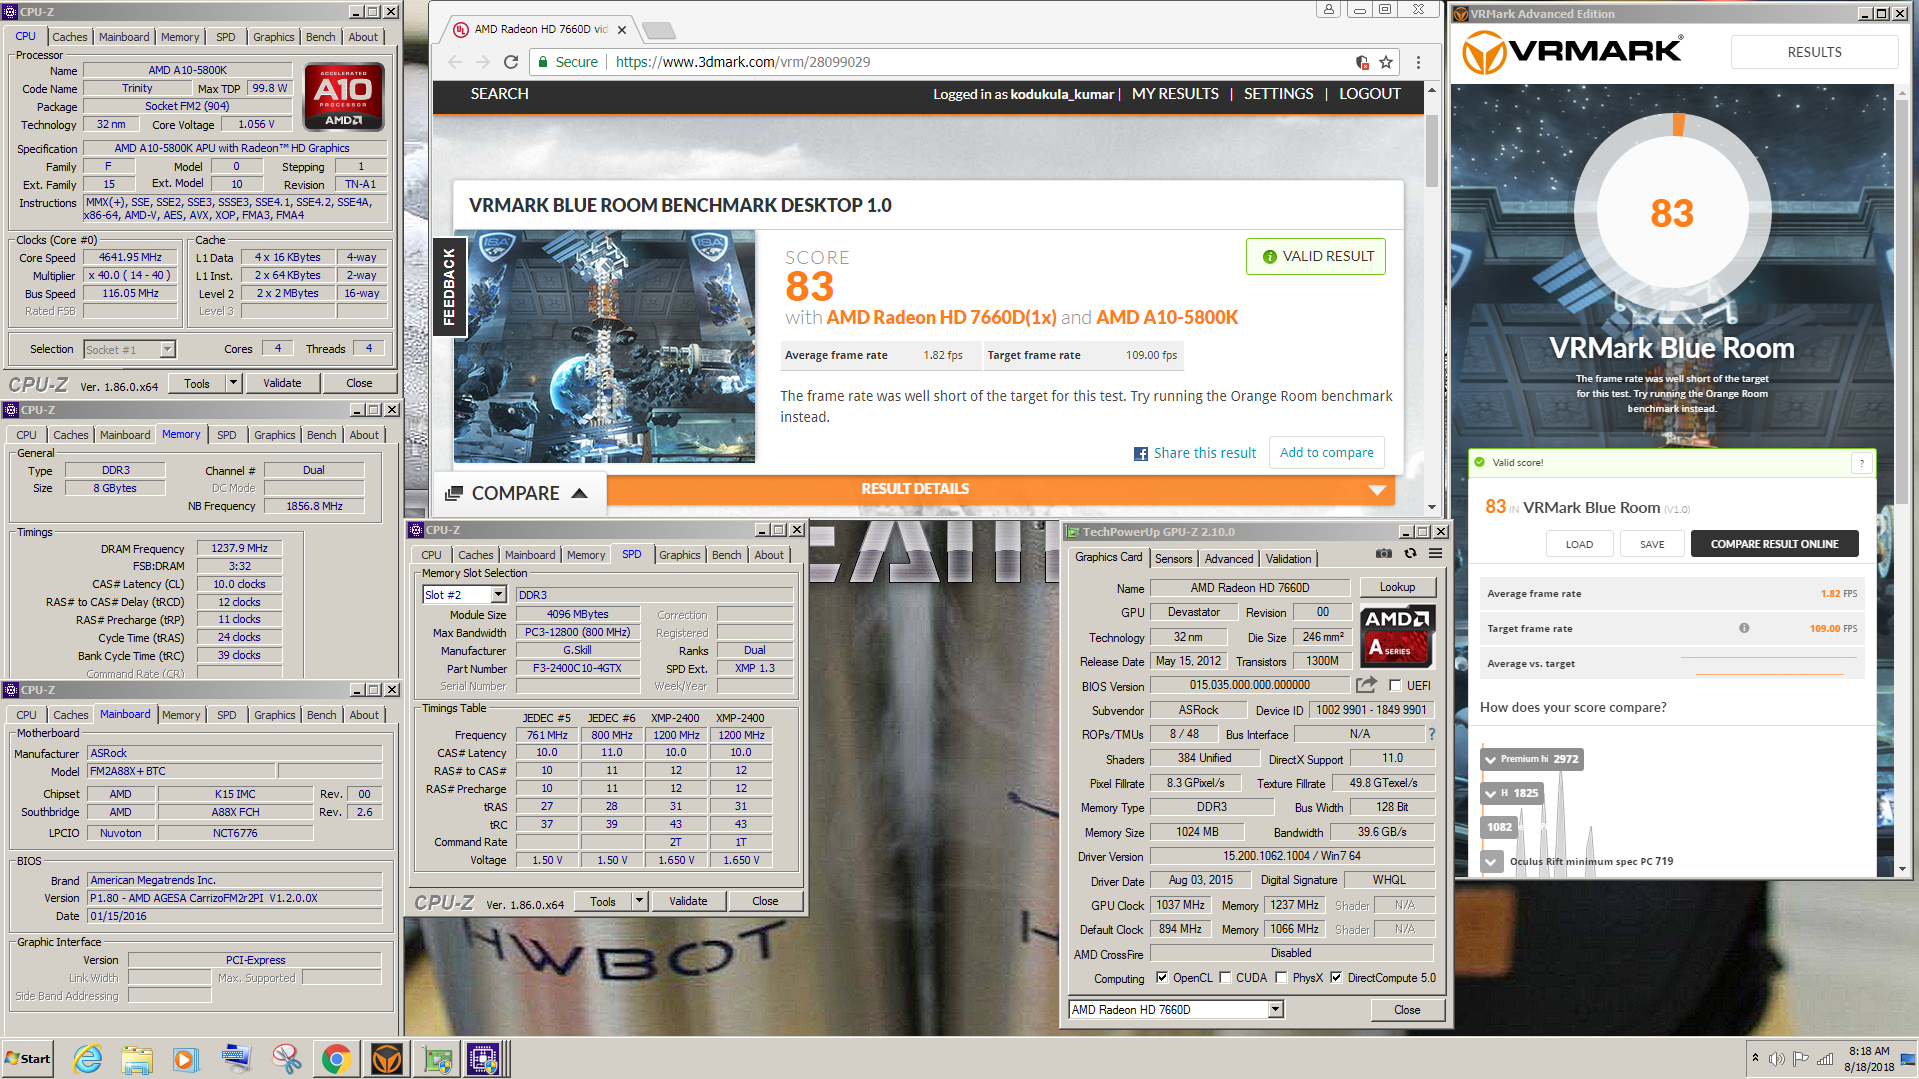Click Bus Interface question mark icon
The height and width of the screenshot is (1079, 1919).
click(1432, 734)
